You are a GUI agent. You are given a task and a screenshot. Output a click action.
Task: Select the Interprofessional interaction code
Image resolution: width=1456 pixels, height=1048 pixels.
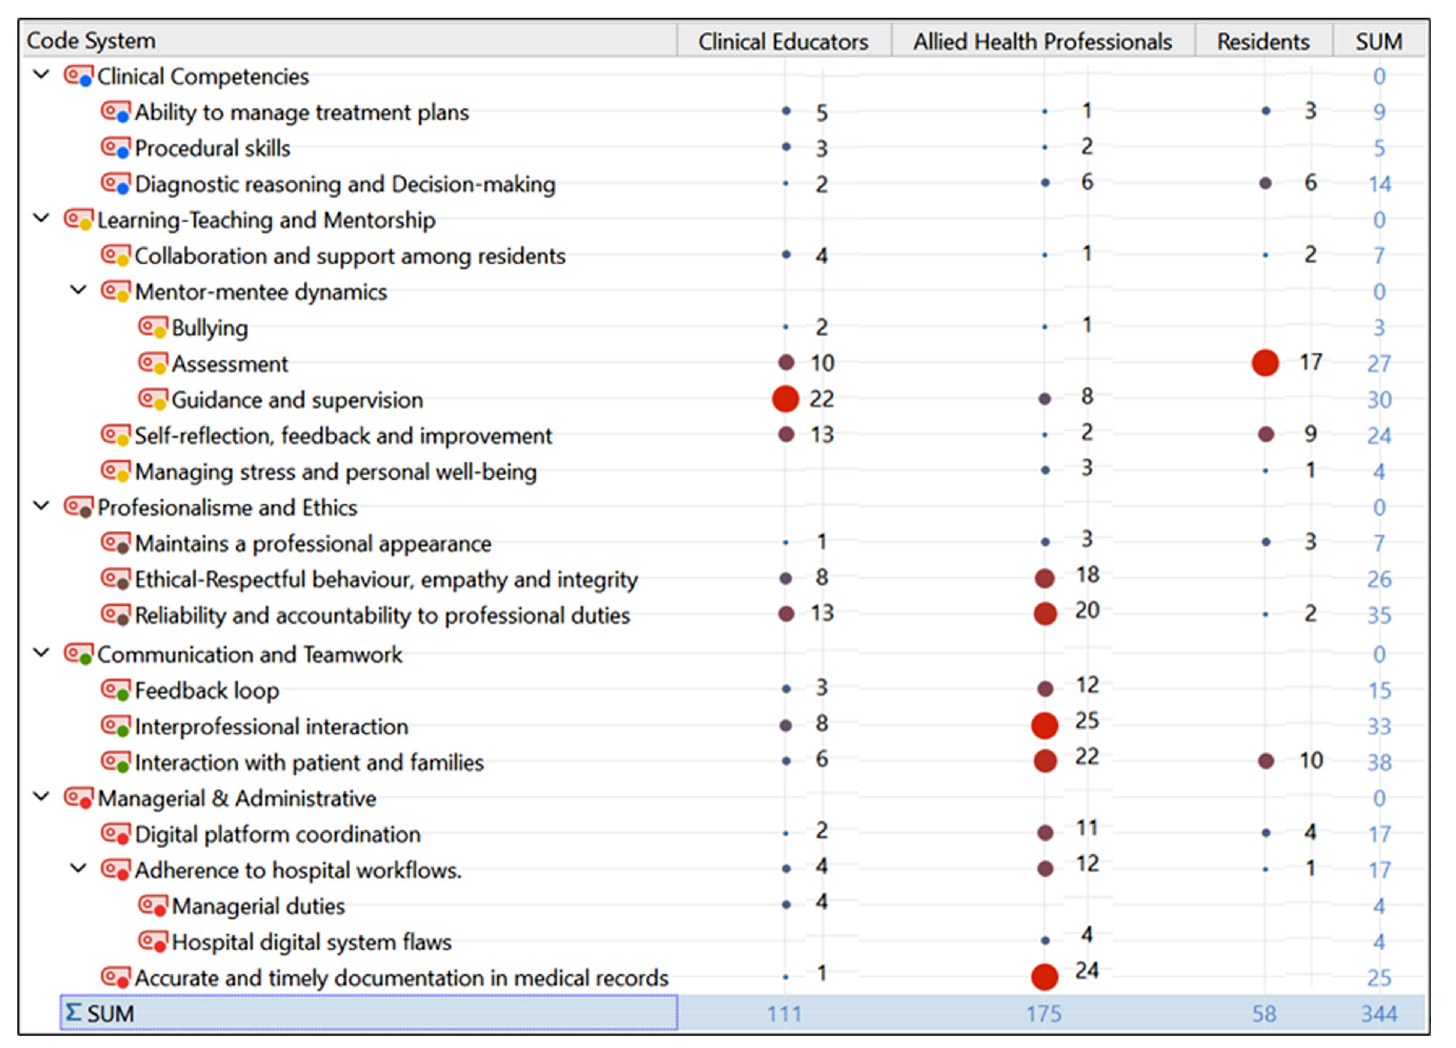pyautogui.click(x=271, y=726)
